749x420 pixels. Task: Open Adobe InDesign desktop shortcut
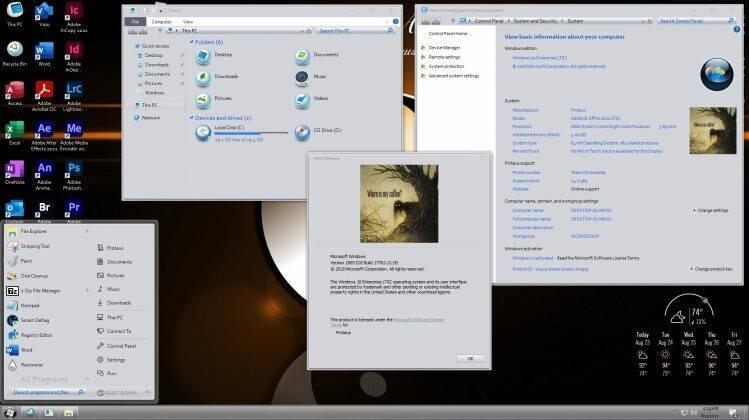(74, 57)
